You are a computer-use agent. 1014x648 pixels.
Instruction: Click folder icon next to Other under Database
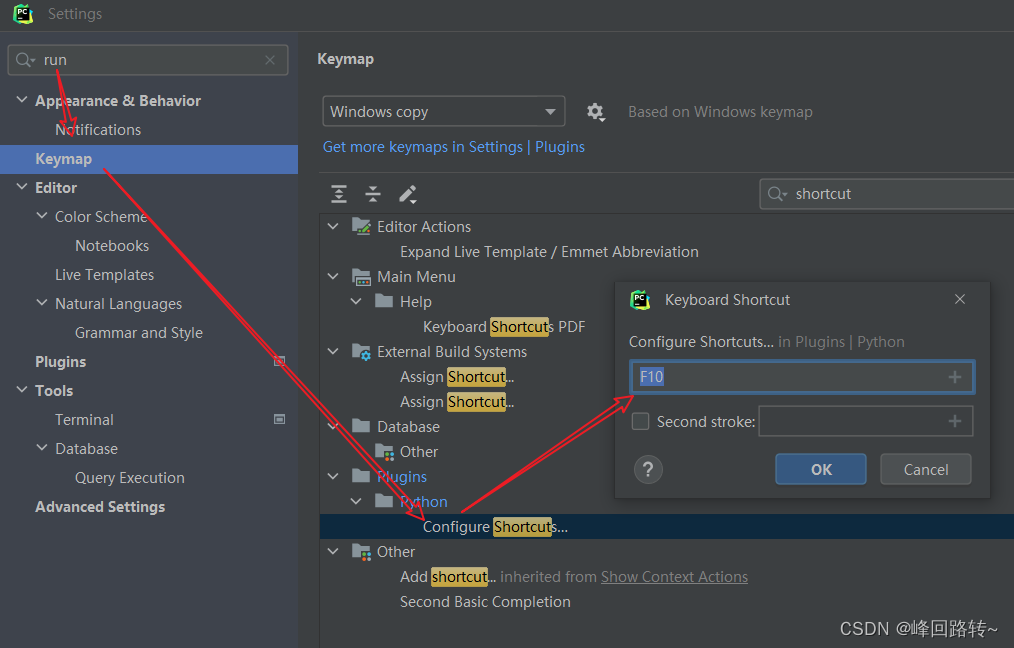(384, 451)
